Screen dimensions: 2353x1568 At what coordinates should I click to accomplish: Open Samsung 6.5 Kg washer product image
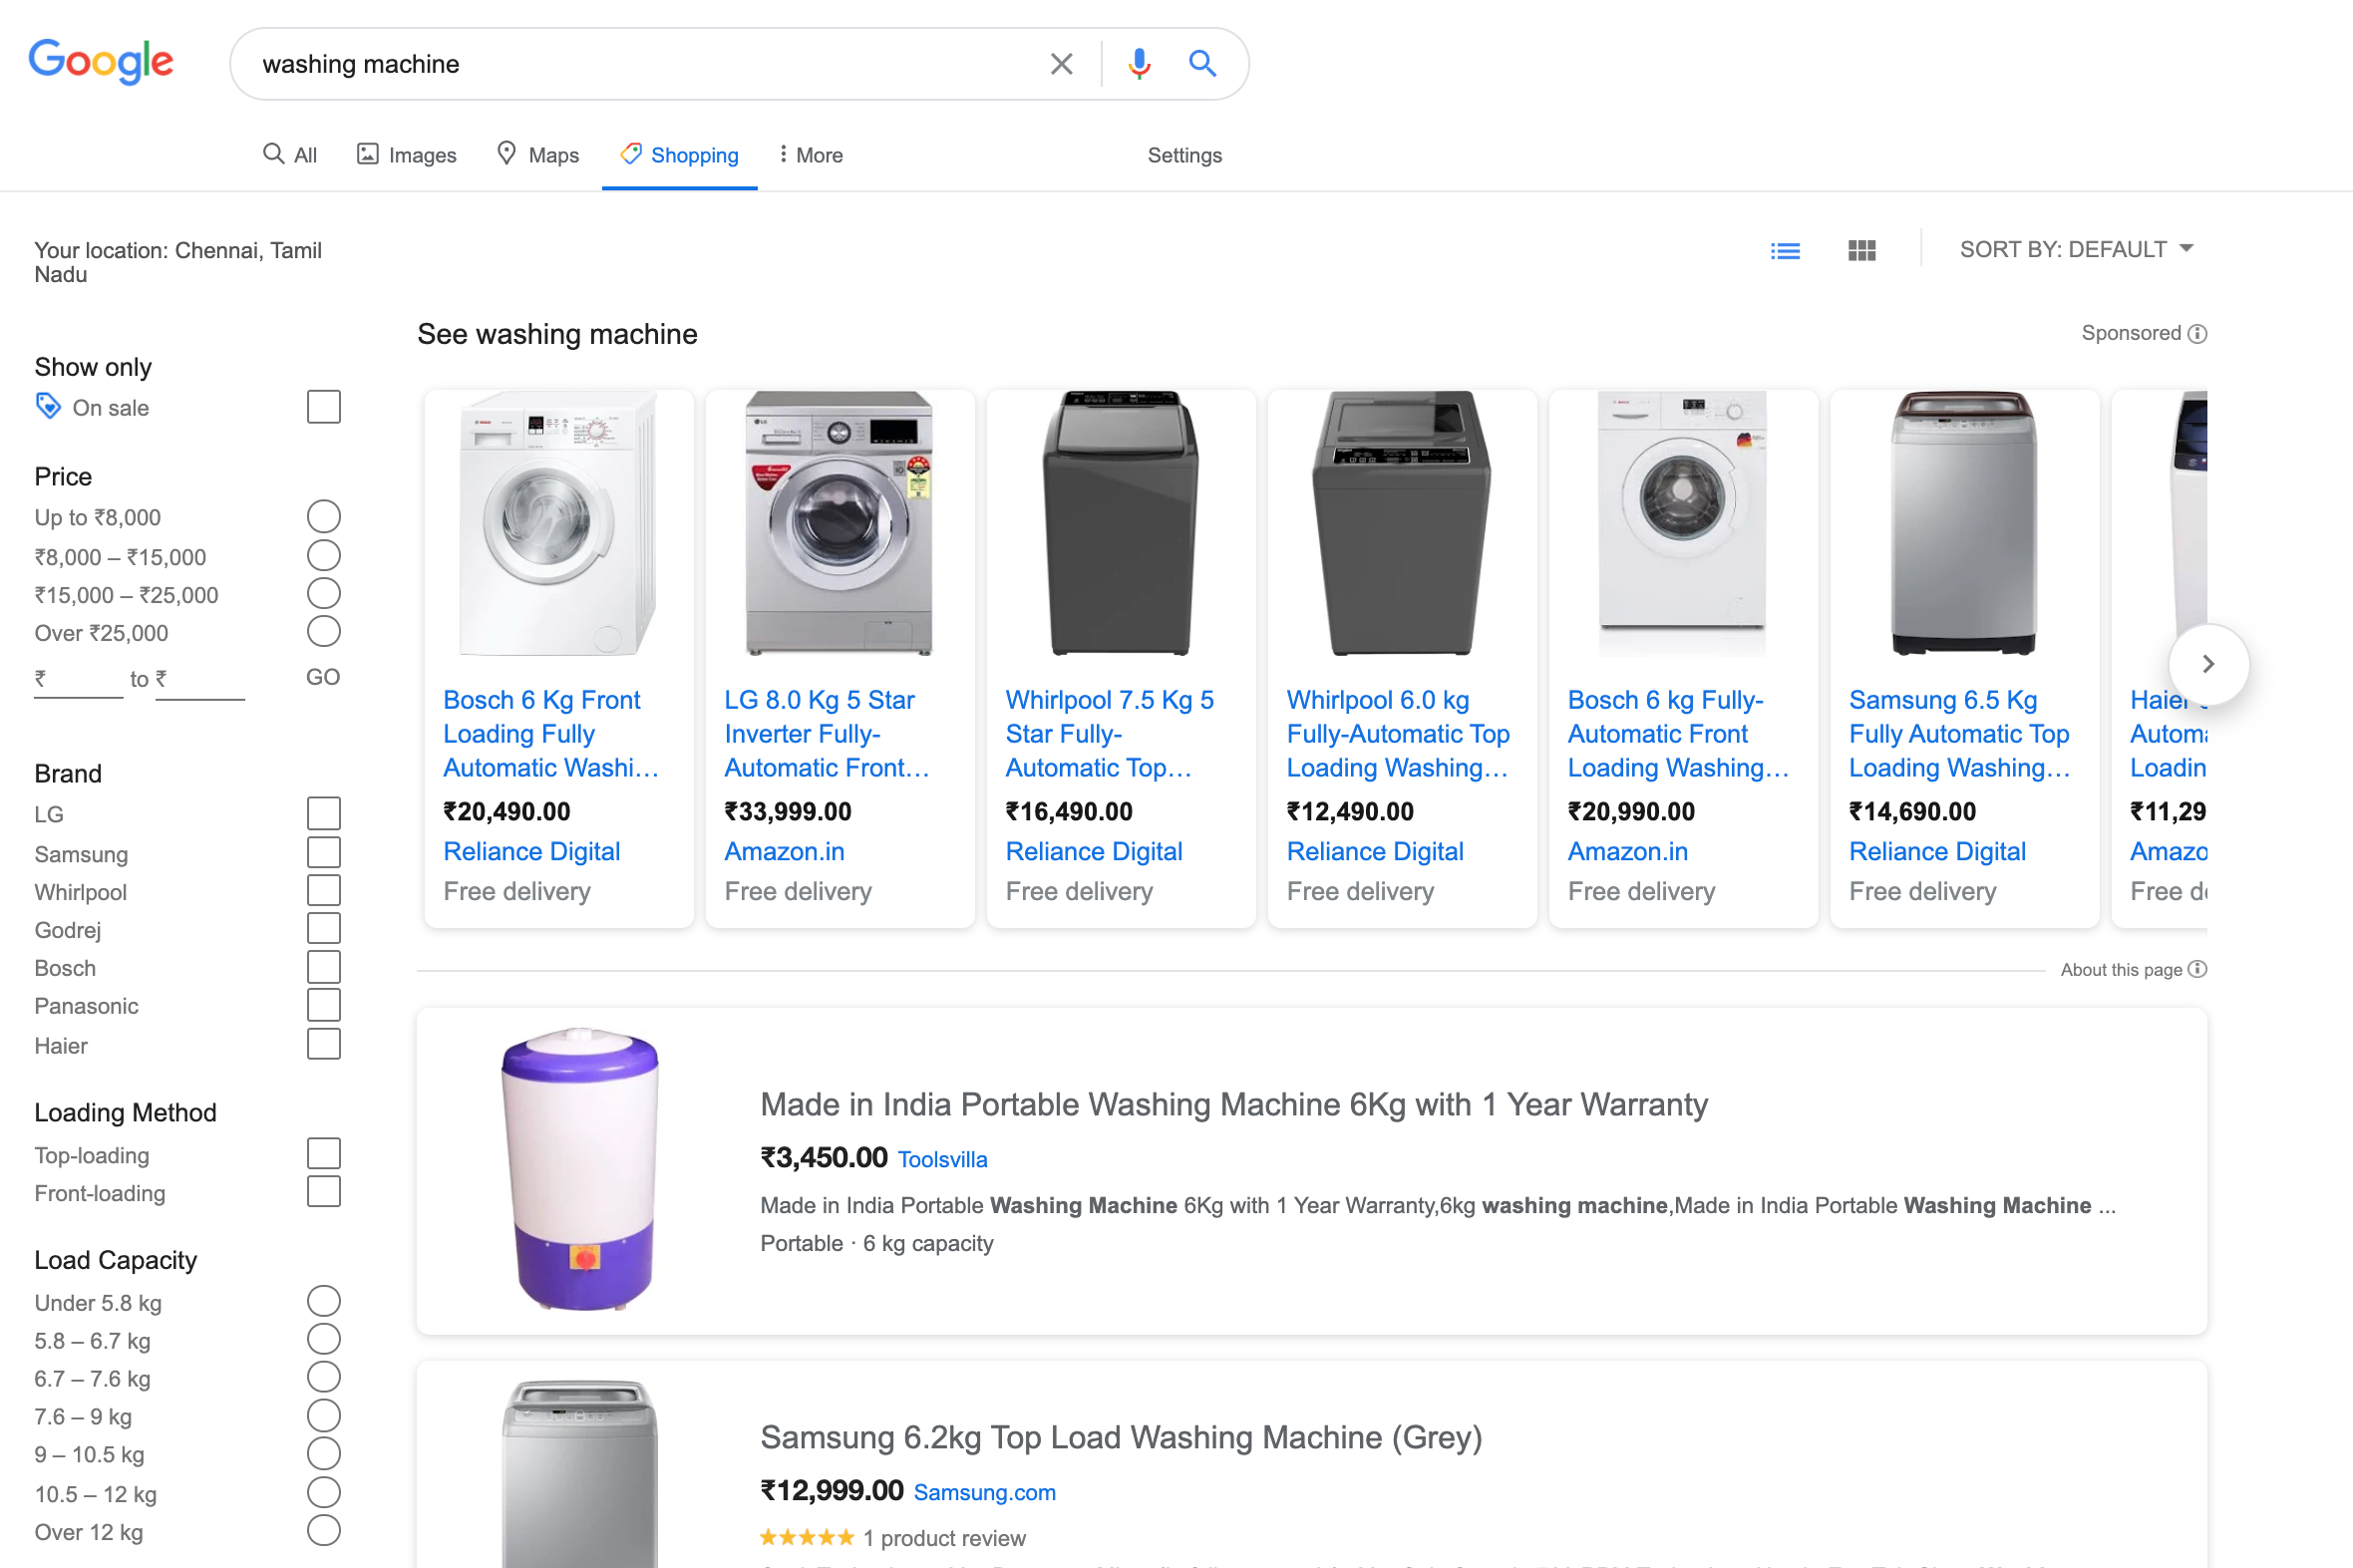click(1964, 524)
